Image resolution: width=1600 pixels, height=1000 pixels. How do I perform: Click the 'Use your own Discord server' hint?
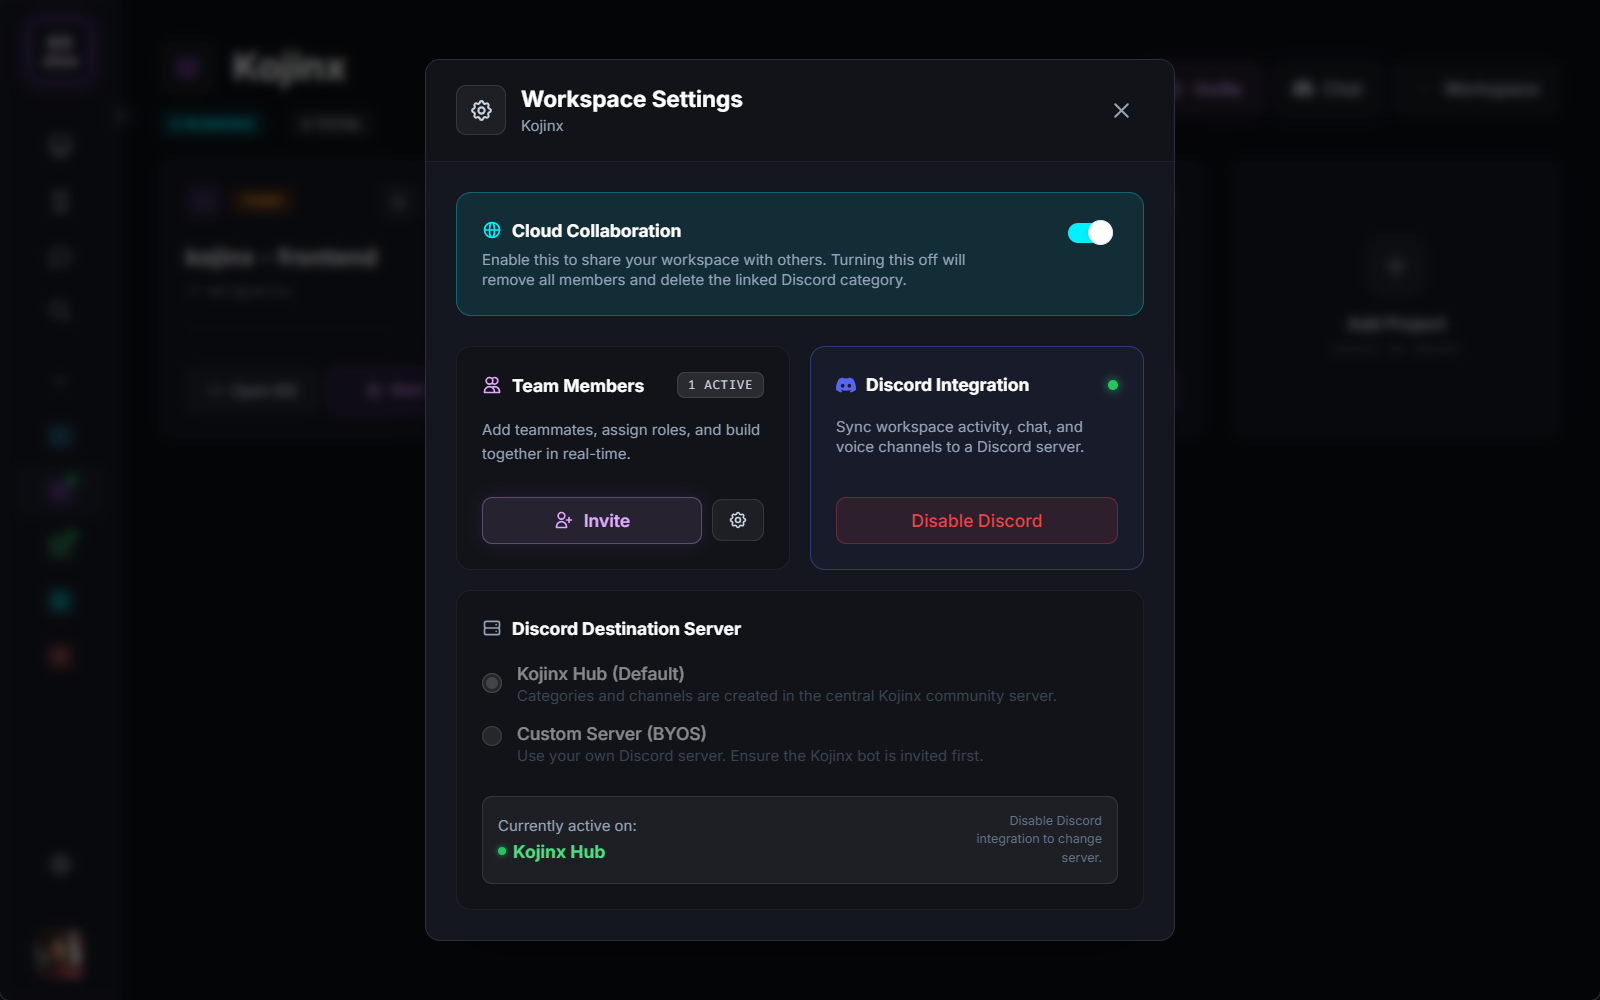(x=750, y=756)
